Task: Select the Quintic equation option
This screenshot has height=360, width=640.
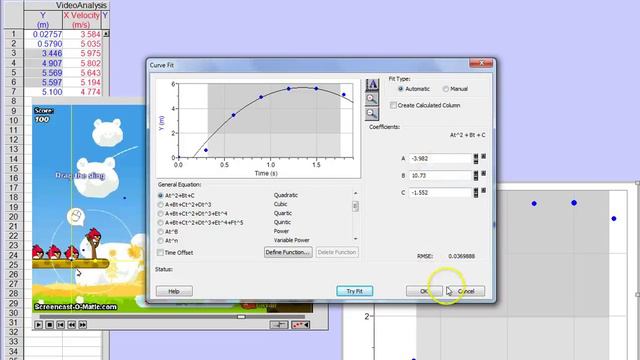Action: 160,222
